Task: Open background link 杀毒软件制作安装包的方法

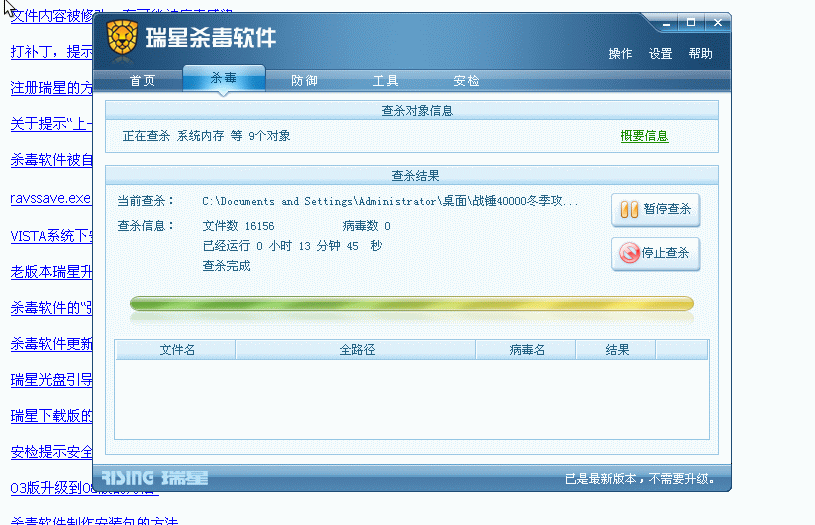Action: (x=94, y=520)
